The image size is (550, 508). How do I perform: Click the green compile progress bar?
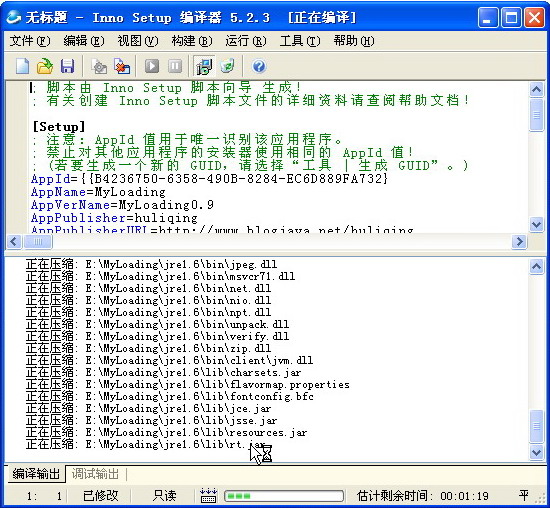click(284, 496)
